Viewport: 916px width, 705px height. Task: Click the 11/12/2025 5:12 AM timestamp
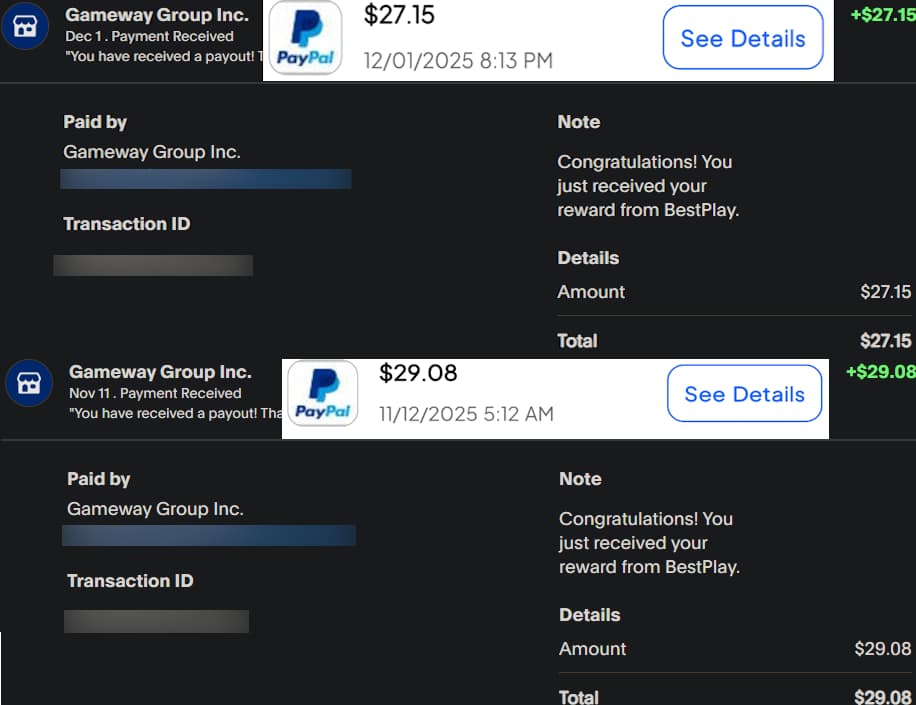466,414
